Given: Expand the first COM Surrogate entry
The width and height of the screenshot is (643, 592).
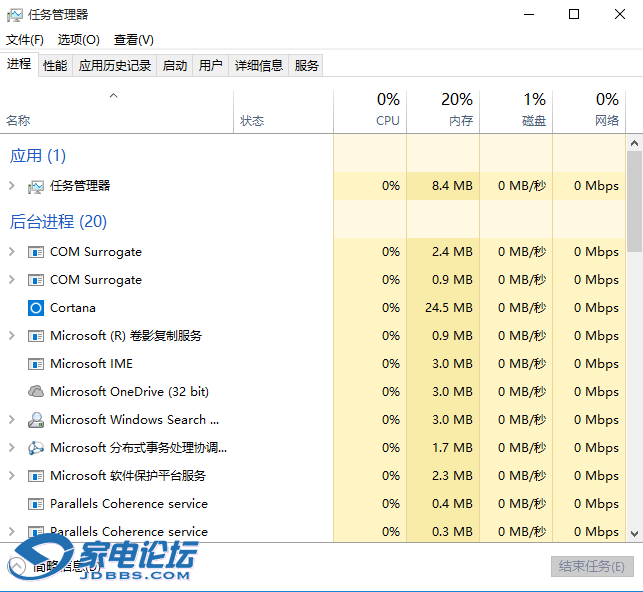Looking at the screenshot, I should (x=12, y=252).
